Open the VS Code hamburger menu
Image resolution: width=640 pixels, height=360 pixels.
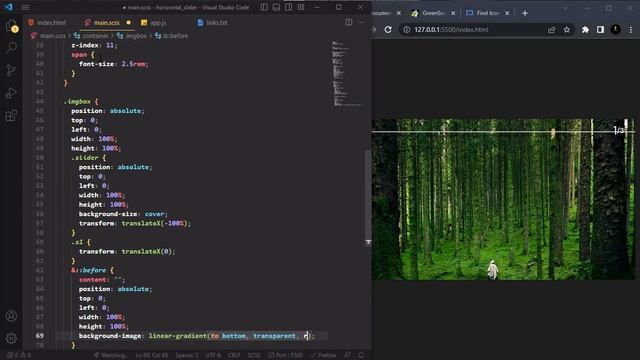25,7
